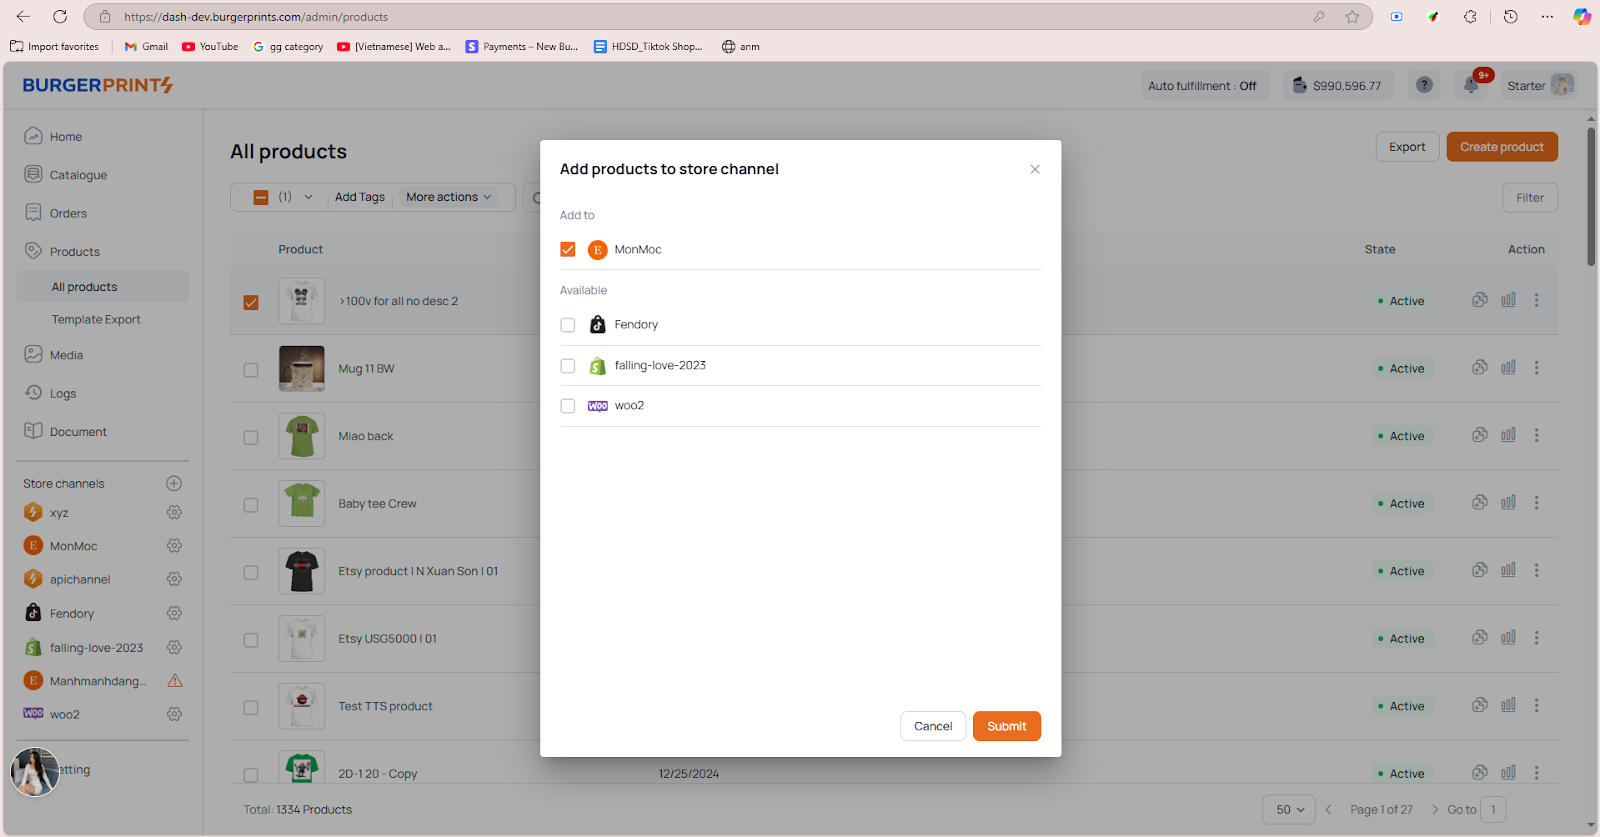Image resolution: width=1600 pixels, height=837 pixels.
Task: Go to next page arrow in pagination
Action: [1435, 810]
